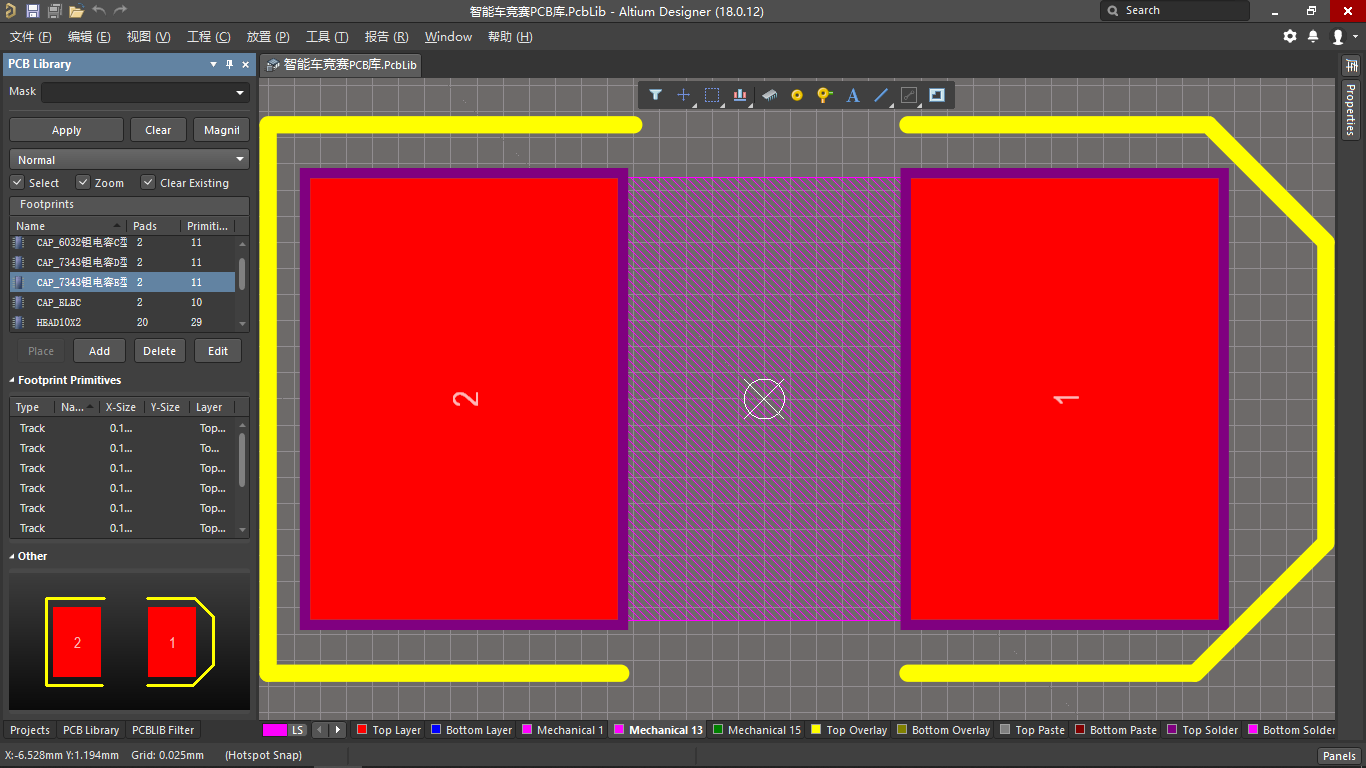The height and width of the screenshot is (768, 1366).
Task: Select the move objects cross-arrow tool
Action: [684, 95]
